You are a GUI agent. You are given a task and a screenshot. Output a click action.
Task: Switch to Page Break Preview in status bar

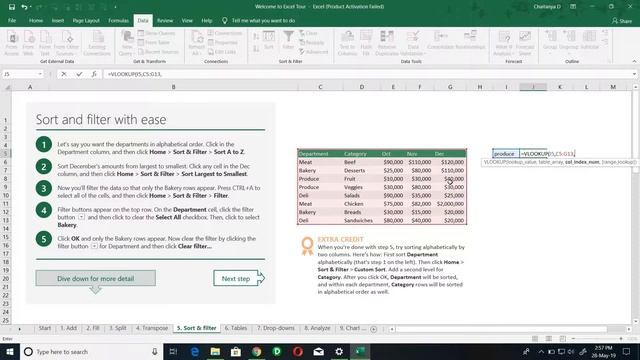(x=562, y=339)
